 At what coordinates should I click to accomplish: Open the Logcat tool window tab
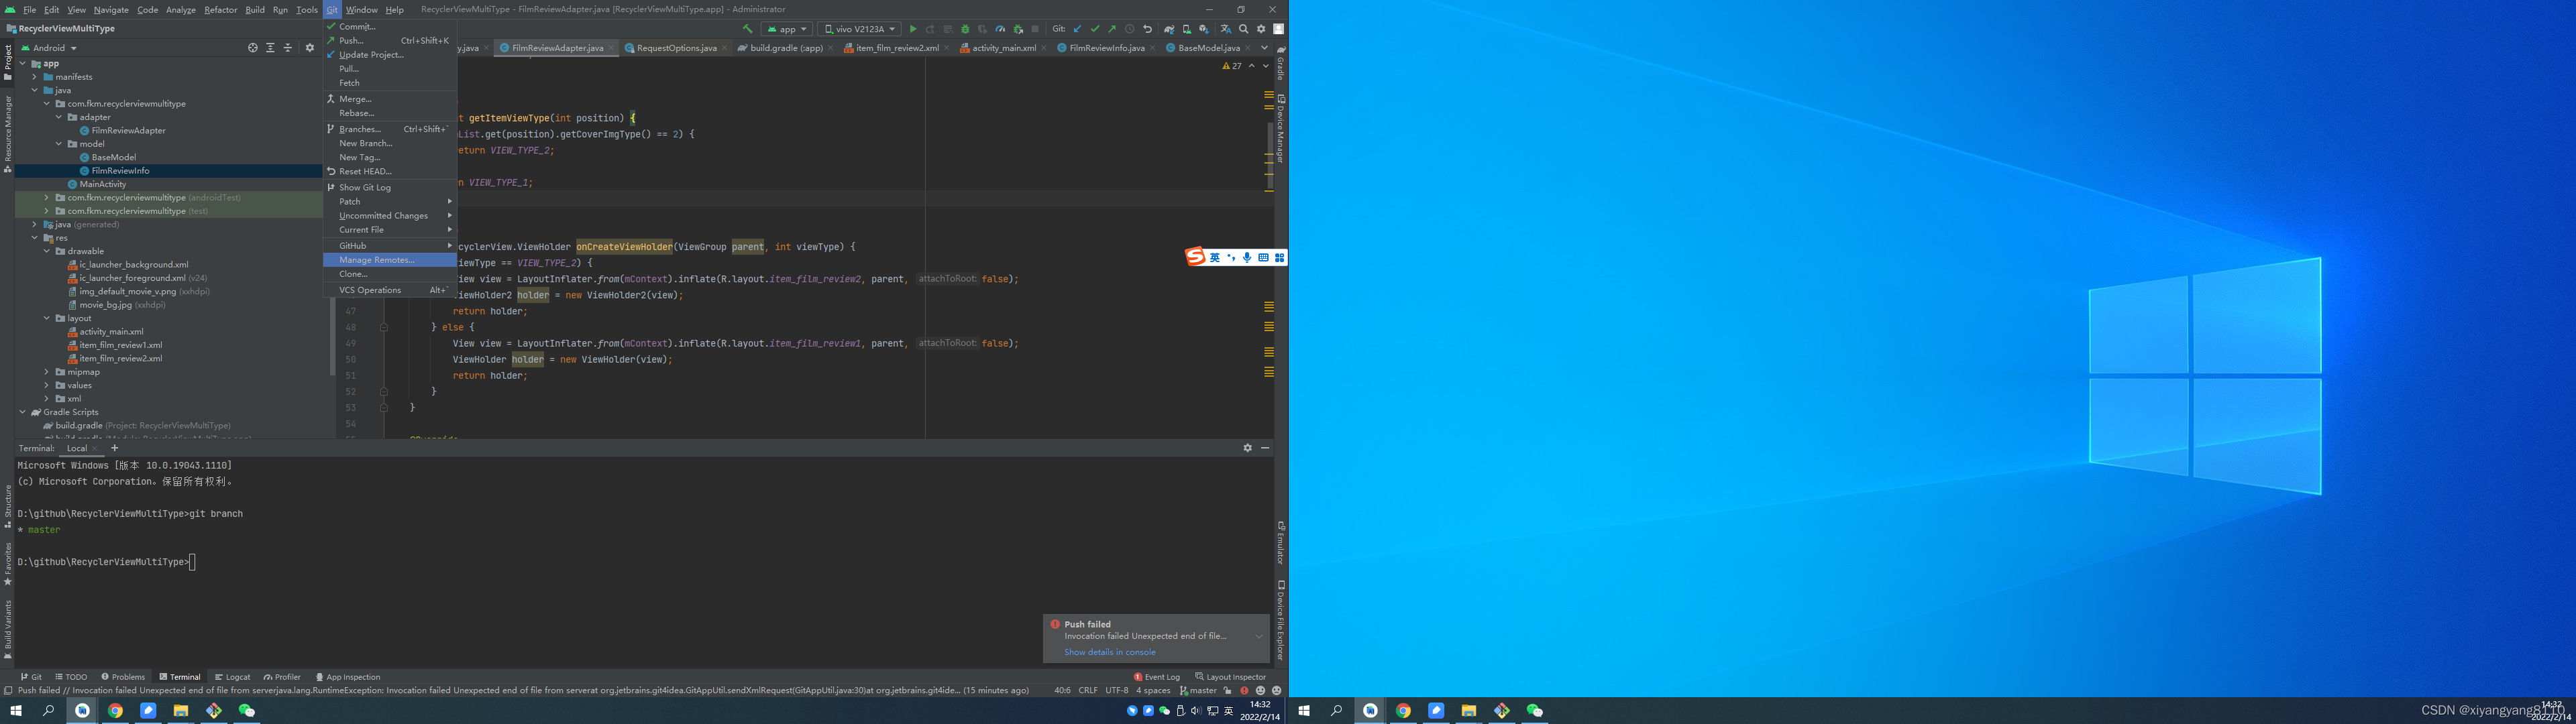click(x=233, y=677)
